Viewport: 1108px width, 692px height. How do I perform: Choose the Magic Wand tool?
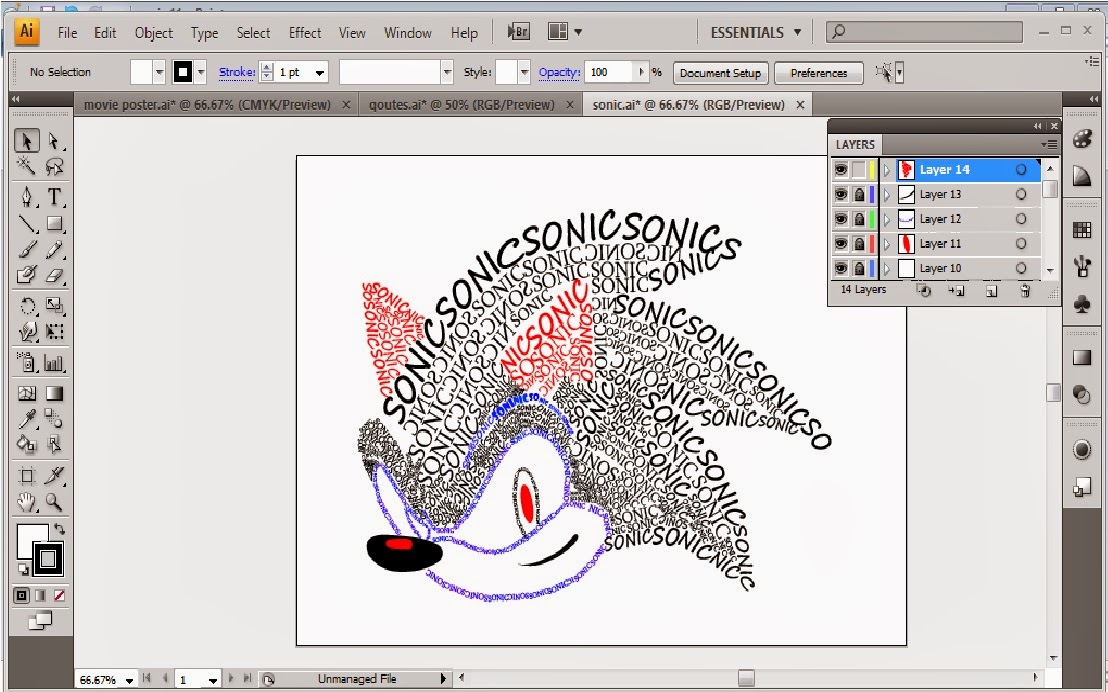point(27,166)
